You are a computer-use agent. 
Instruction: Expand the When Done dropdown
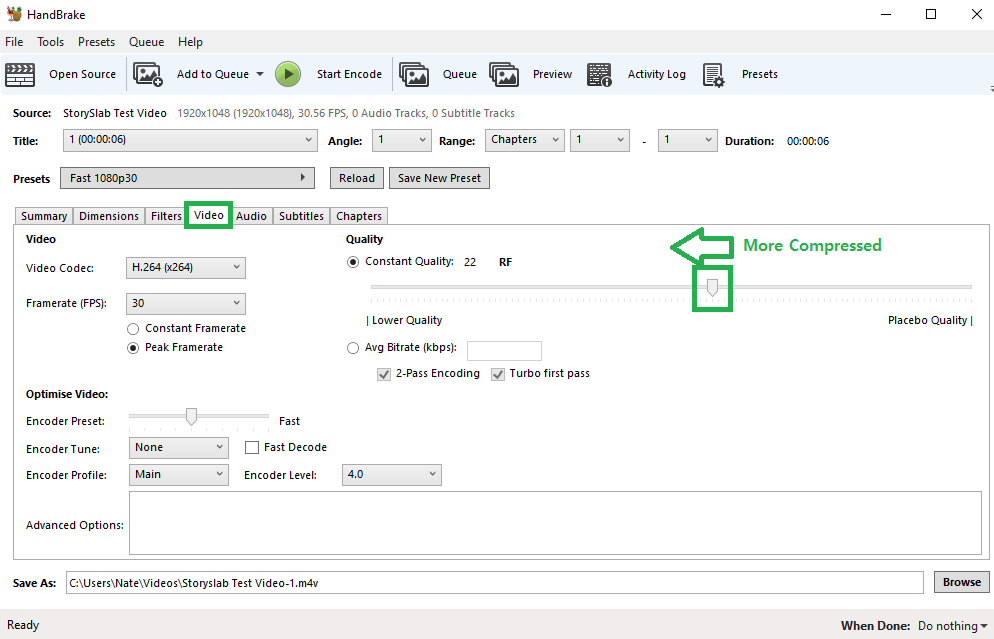click(x=952, y=626)
